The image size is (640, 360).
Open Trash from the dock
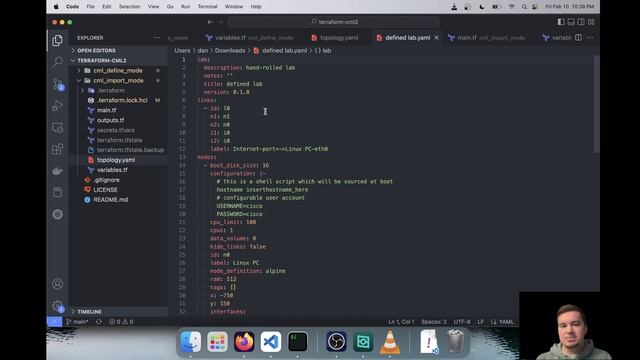(455, 342)
